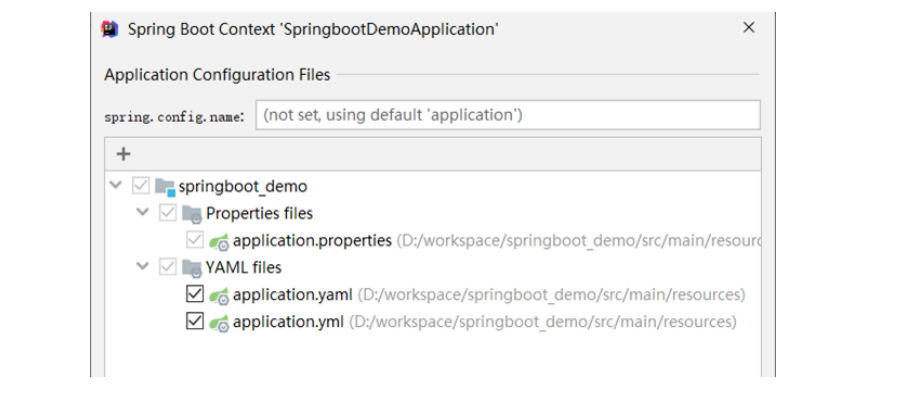Click the application.yaml Spring leaf icon
The image size is (912, 400).
(220, 295)
